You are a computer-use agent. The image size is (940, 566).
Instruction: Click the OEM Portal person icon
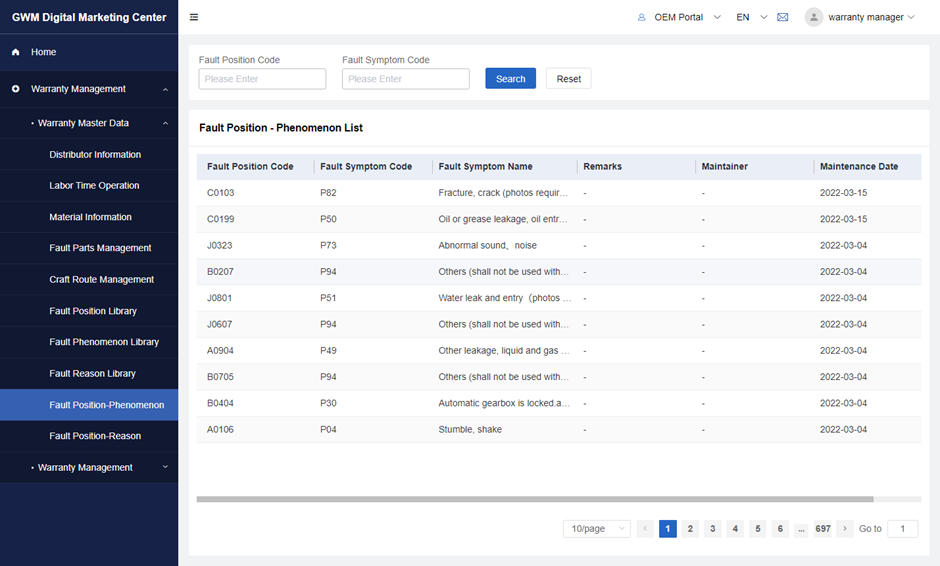coord(641,17)
